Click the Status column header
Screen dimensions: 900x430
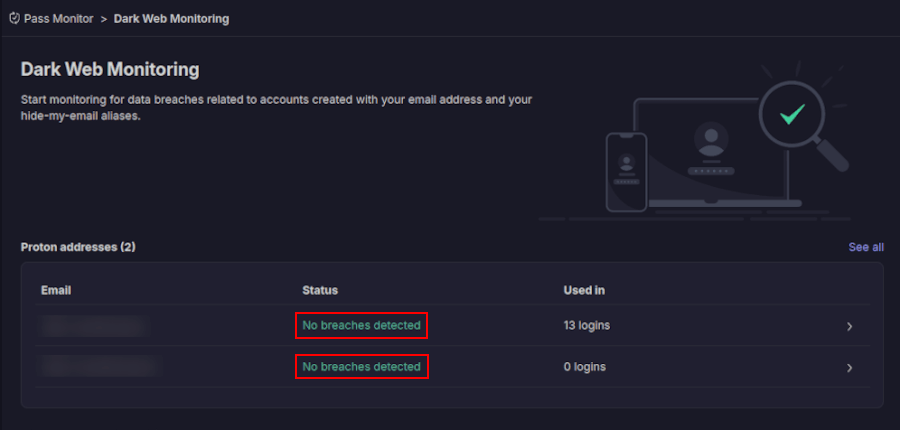tap(320, 290)
